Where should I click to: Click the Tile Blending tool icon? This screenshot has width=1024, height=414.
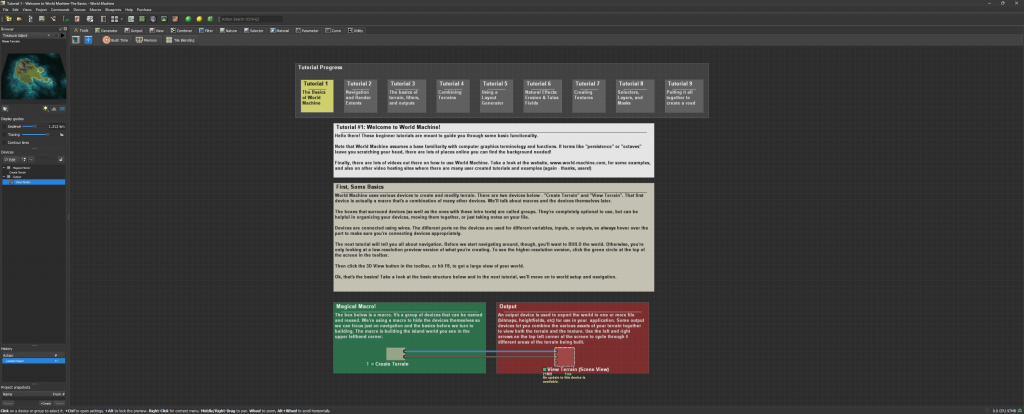[181, 40]
